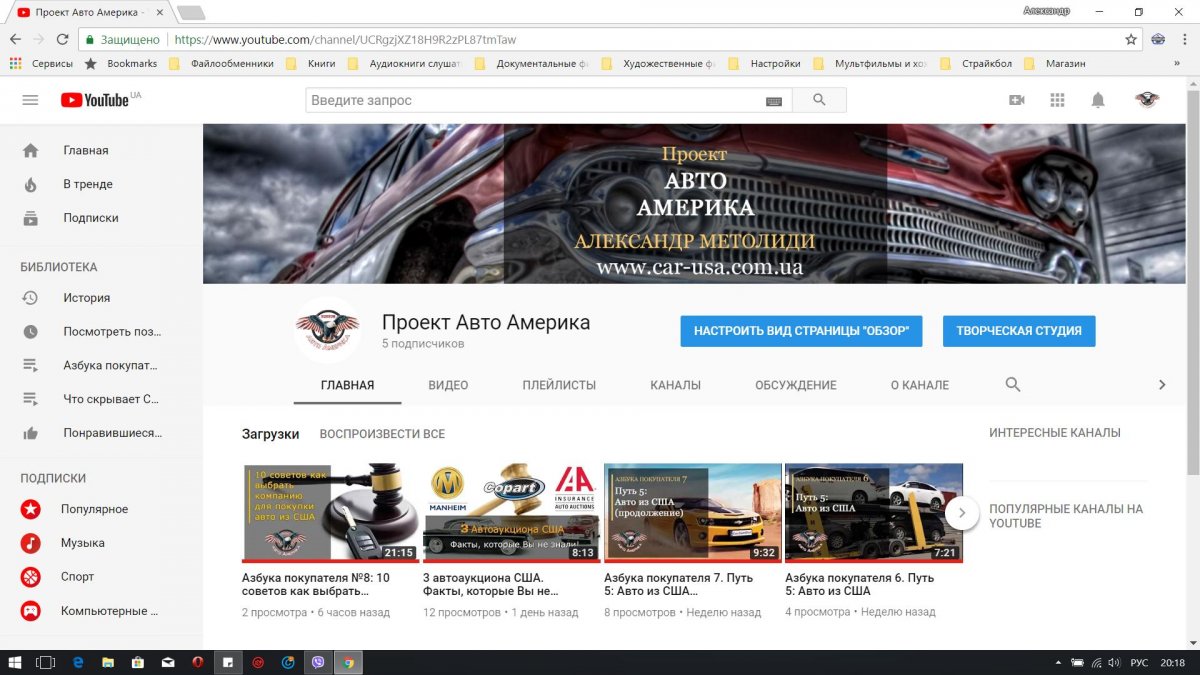Click Настроить вид страницы "Обзор" button

(801, 331)
